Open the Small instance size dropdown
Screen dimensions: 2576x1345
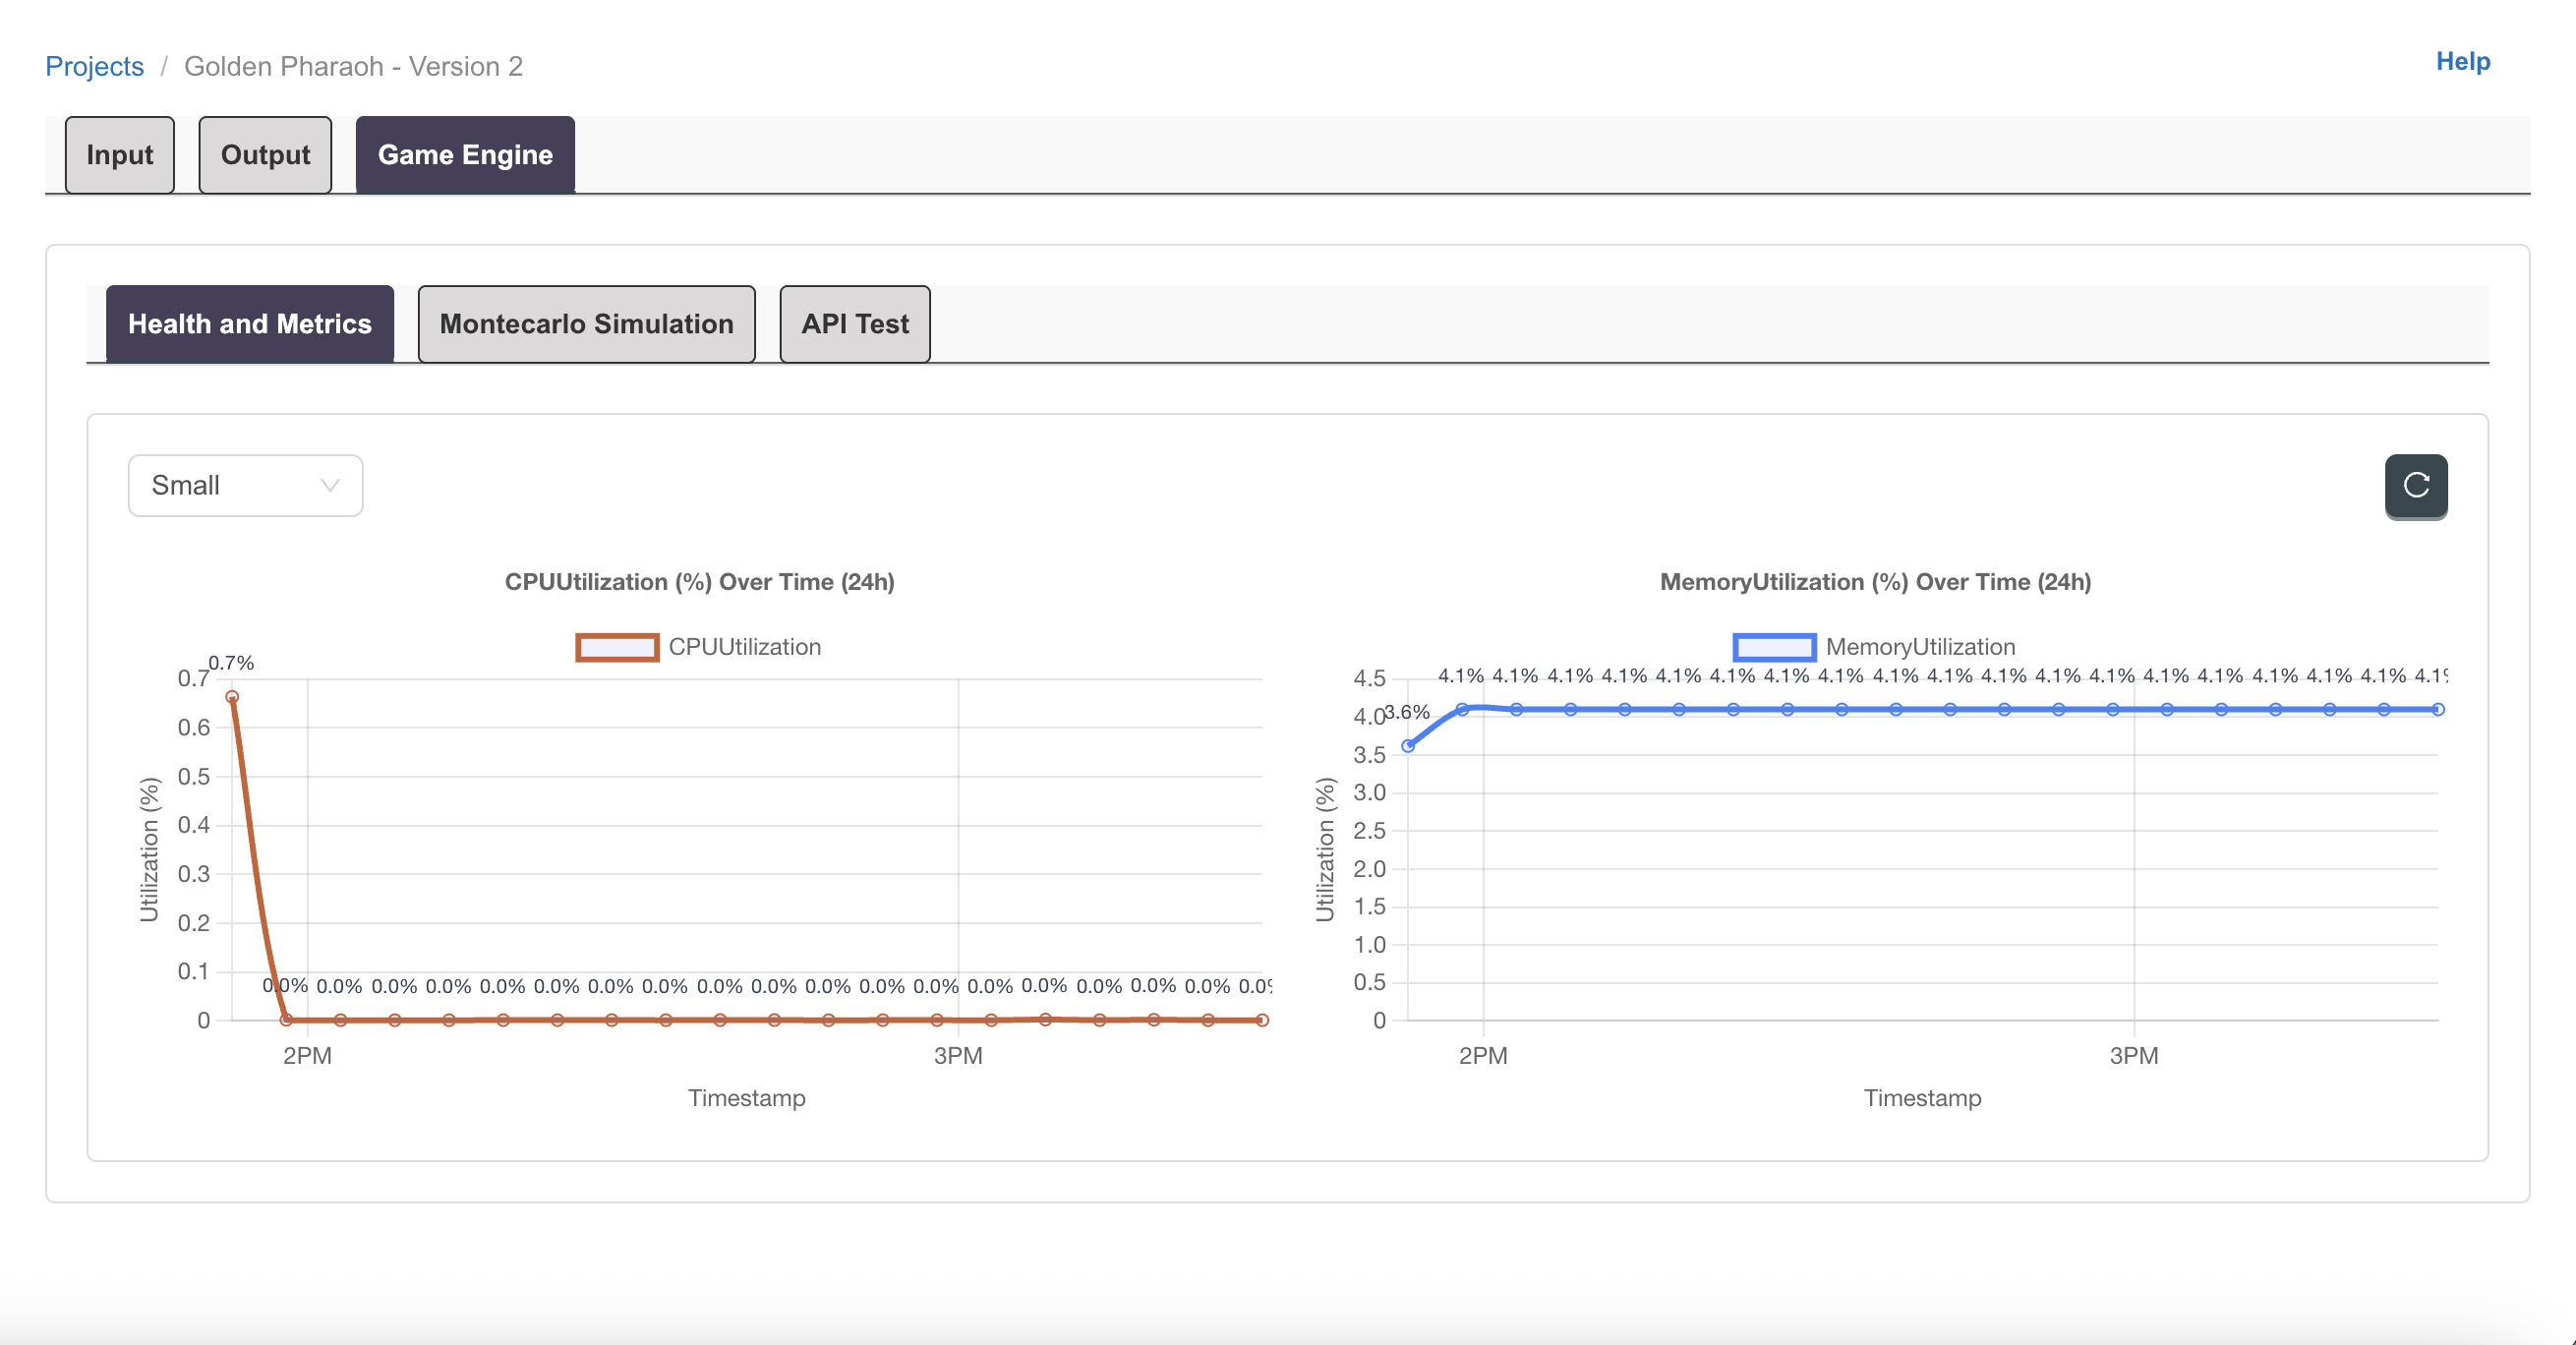pos(245,486)
